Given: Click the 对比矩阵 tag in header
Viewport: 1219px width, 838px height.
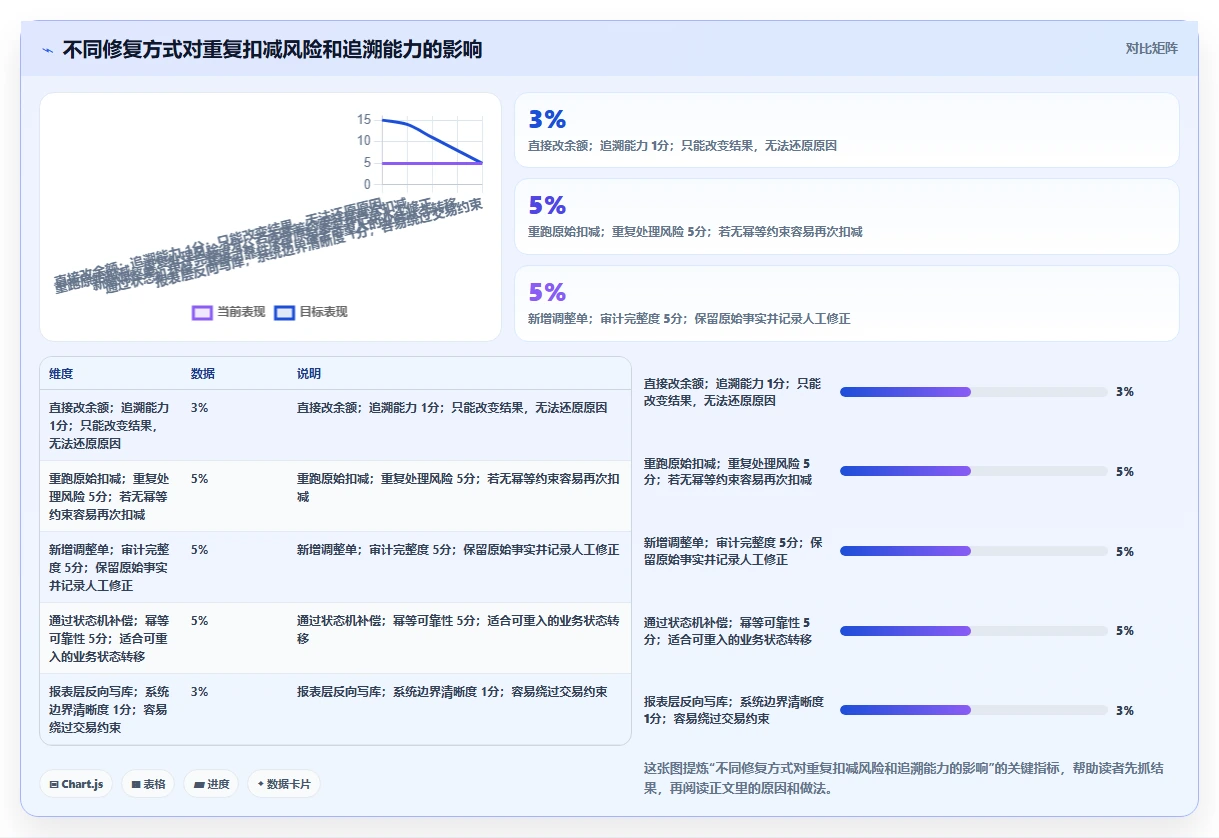Looking at the screenshot, I should [1151, 48].
